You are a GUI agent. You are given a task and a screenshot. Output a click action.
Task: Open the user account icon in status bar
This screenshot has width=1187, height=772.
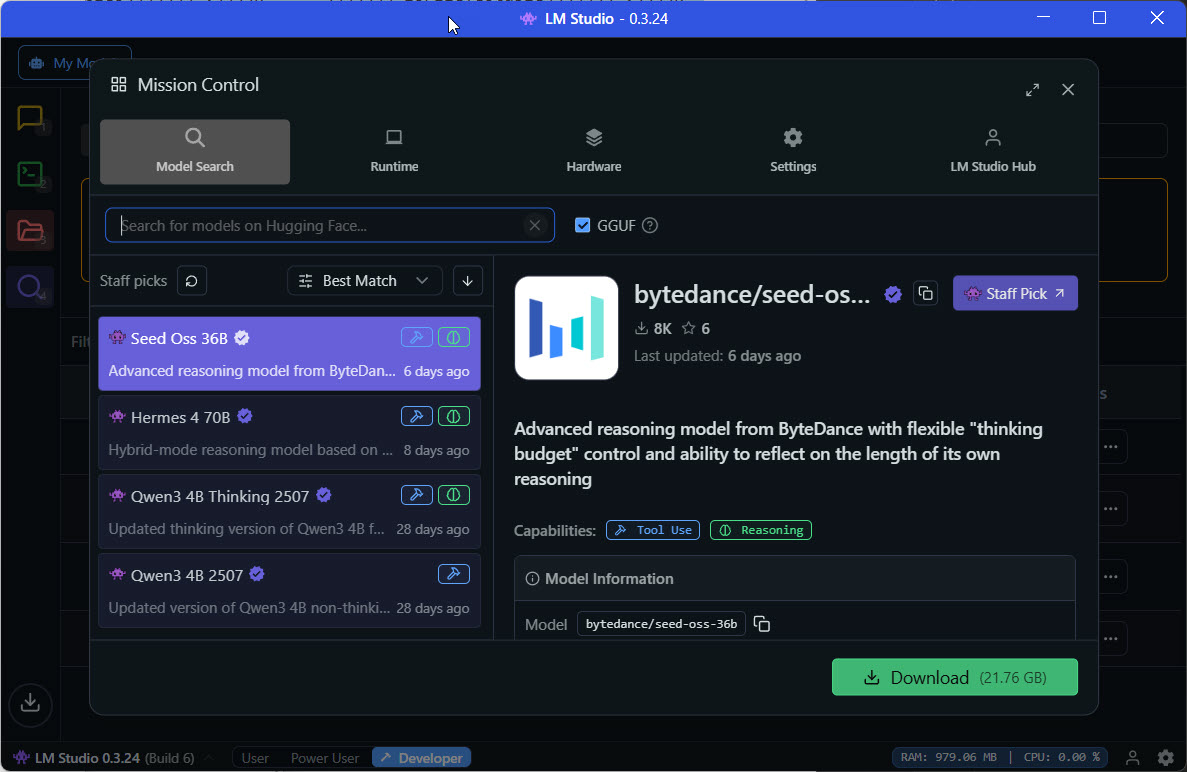click(x=1132, y=758)
